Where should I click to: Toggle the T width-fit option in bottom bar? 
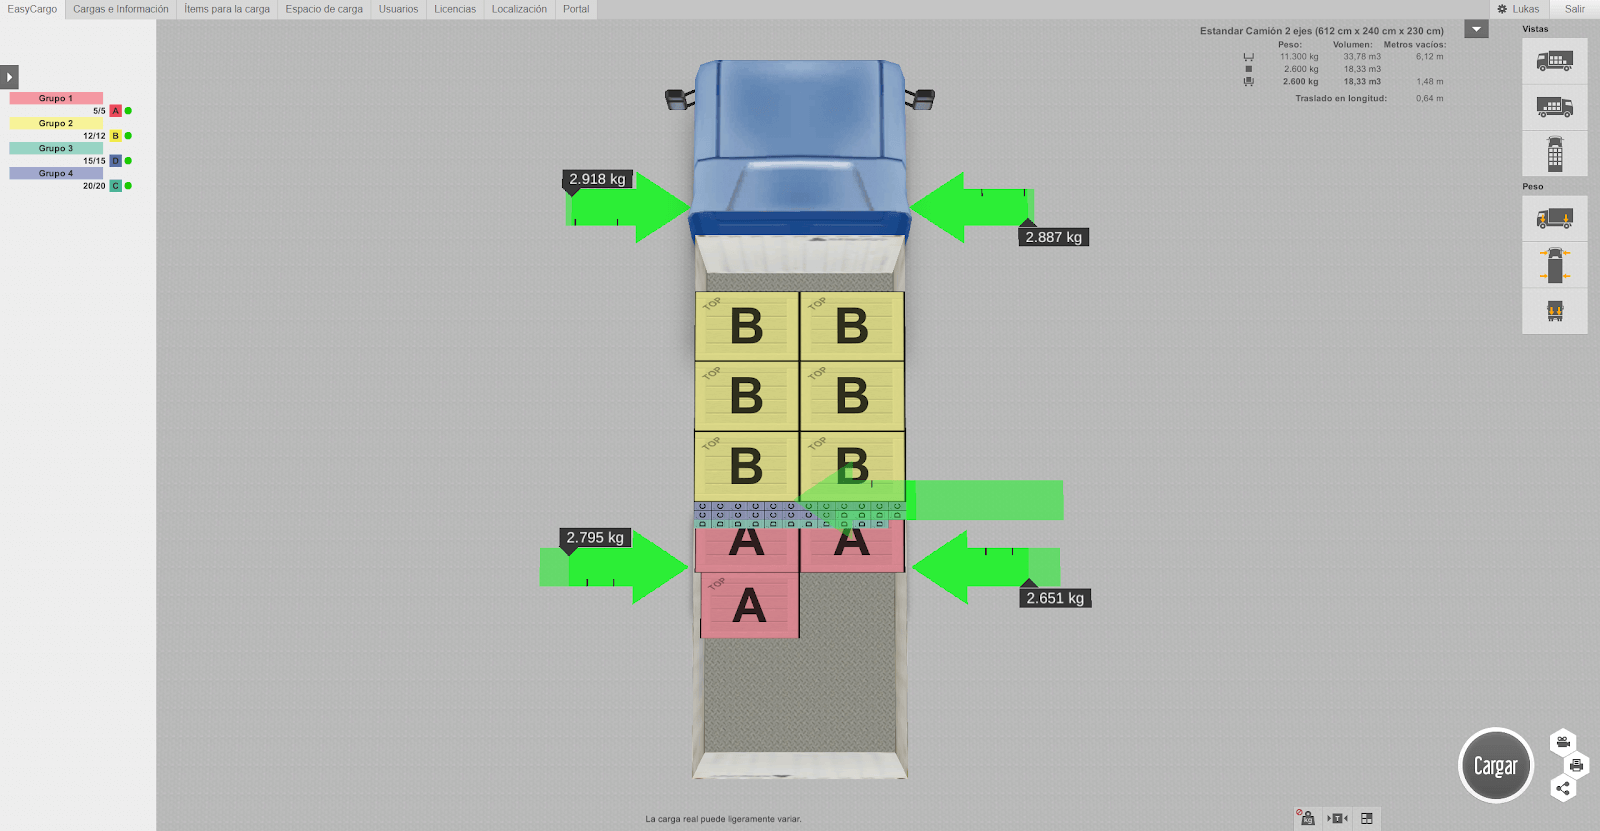[x=1337, y=818]
